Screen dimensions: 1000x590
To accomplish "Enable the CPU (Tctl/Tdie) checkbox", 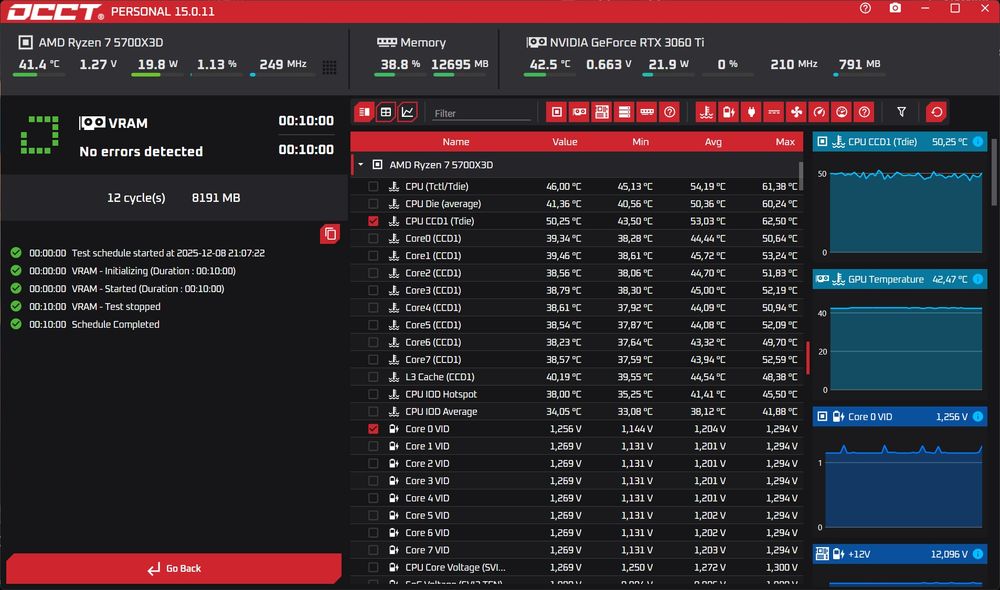I will point(373,186).
